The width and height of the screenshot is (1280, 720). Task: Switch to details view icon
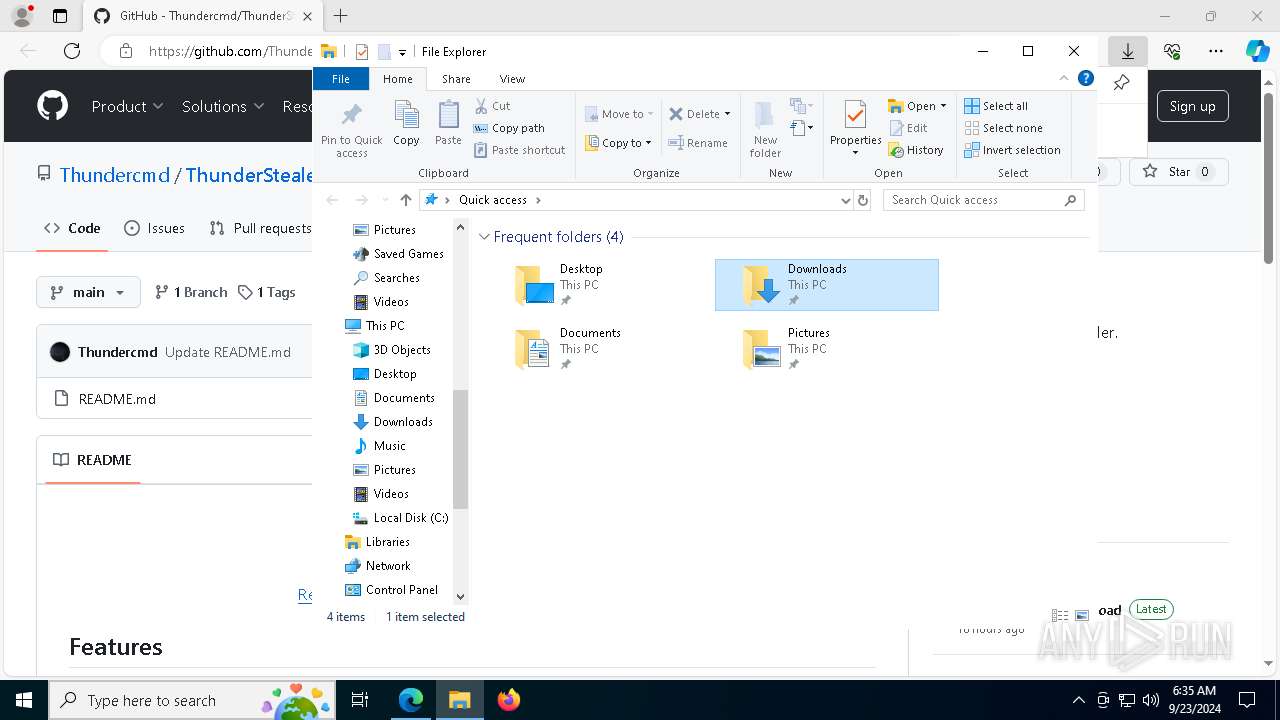tap(1061, 616)
